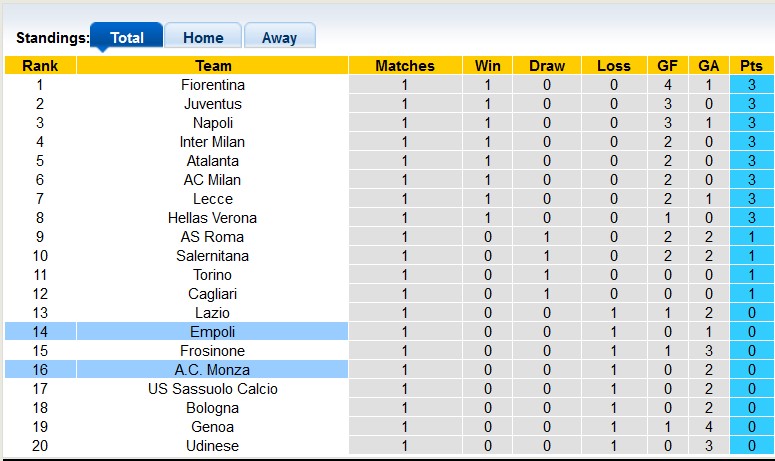Select the Away standings tab
This screenshot has width=775, height=461.
coord(279,38)
